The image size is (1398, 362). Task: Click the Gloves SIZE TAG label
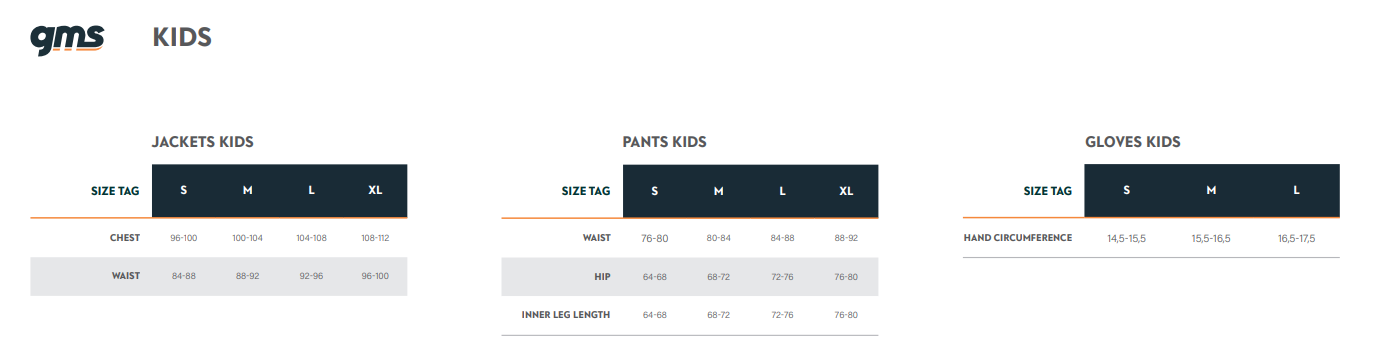(x=1048, y=191)
